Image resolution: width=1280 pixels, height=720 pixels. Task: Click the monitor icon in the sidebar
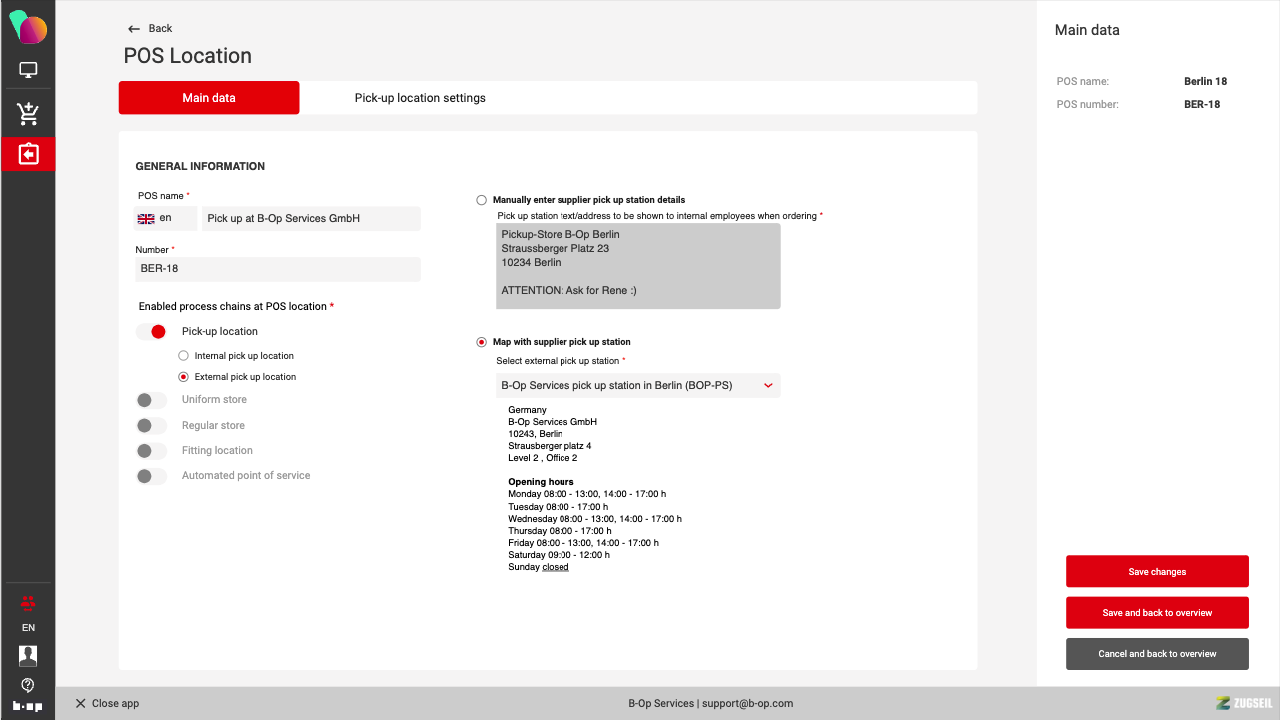click(28, 70)
